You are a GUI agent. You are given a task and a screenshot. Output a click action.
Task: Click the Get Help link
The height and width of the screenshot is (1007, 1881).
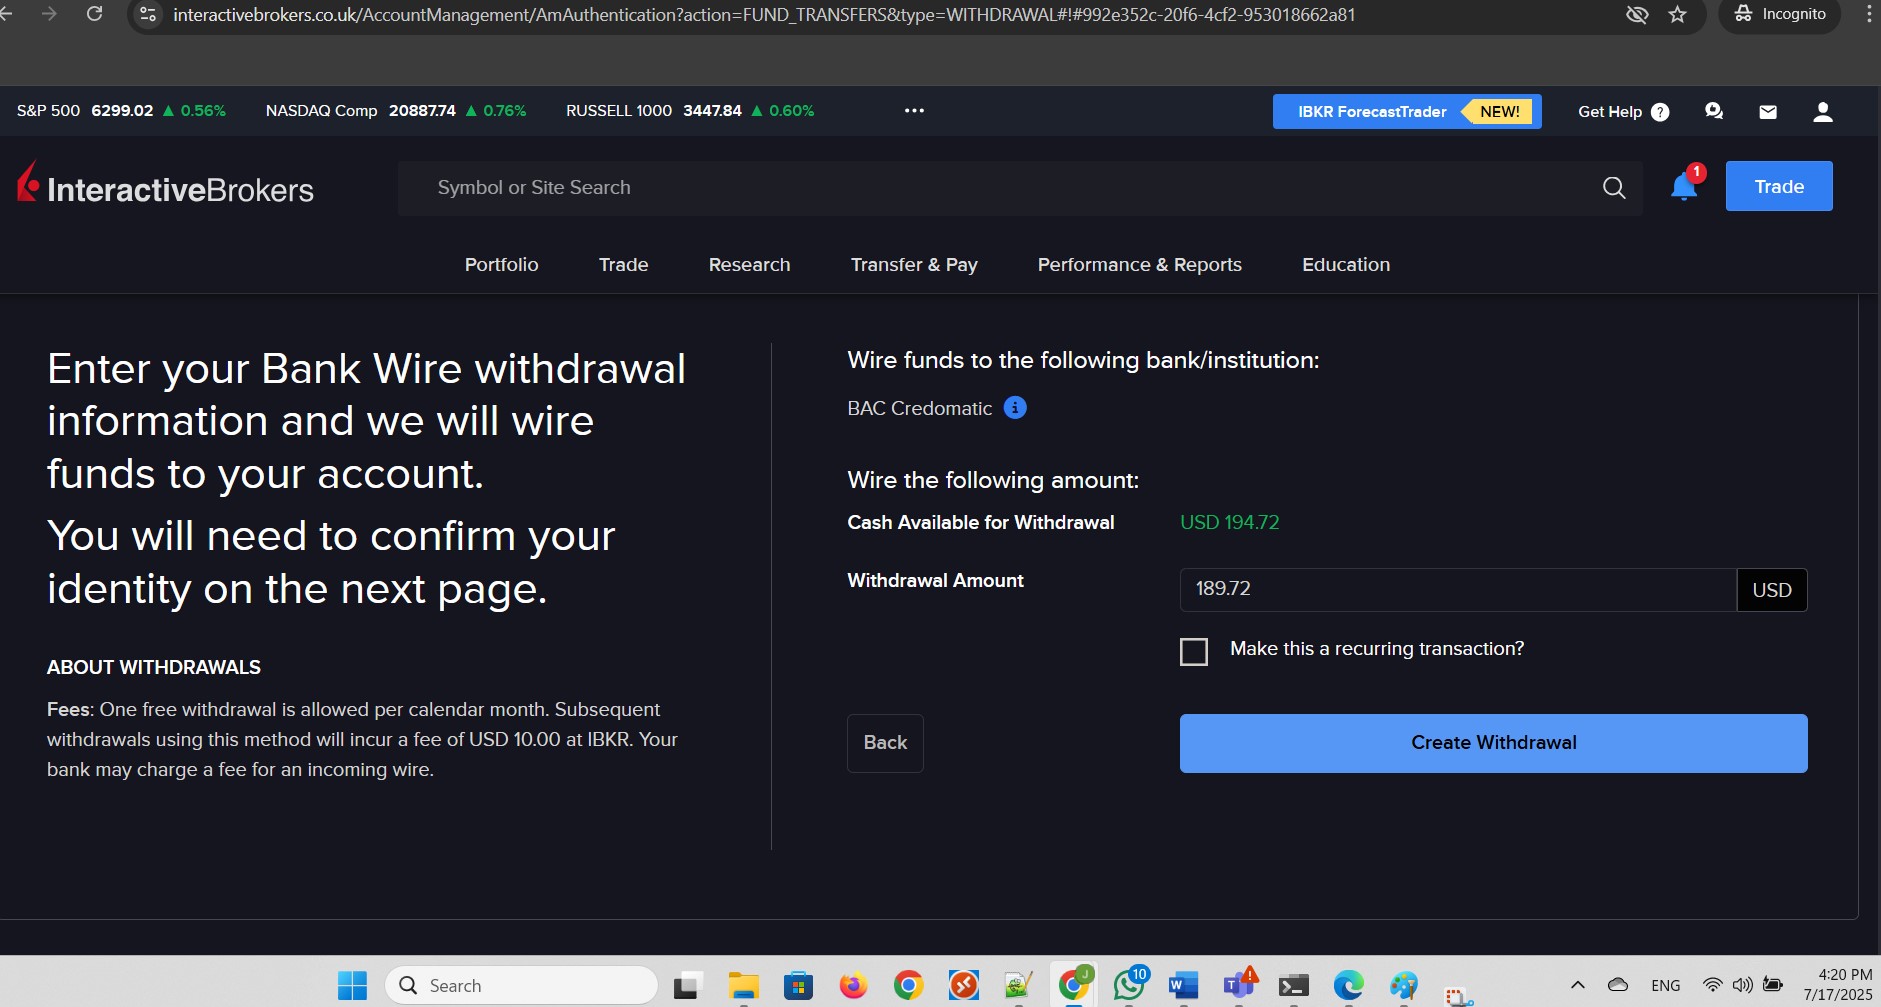[x=1610, y=112]
